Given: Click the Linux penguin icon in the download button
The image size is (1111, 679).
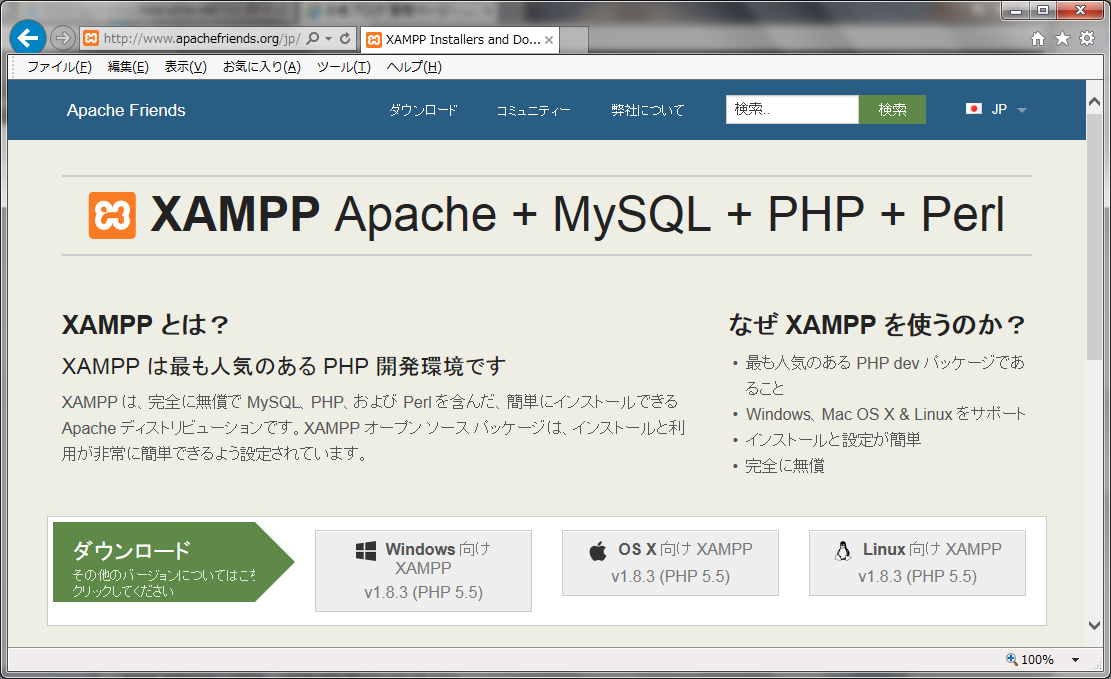Looking at the screenshot, I should (842, 551).
